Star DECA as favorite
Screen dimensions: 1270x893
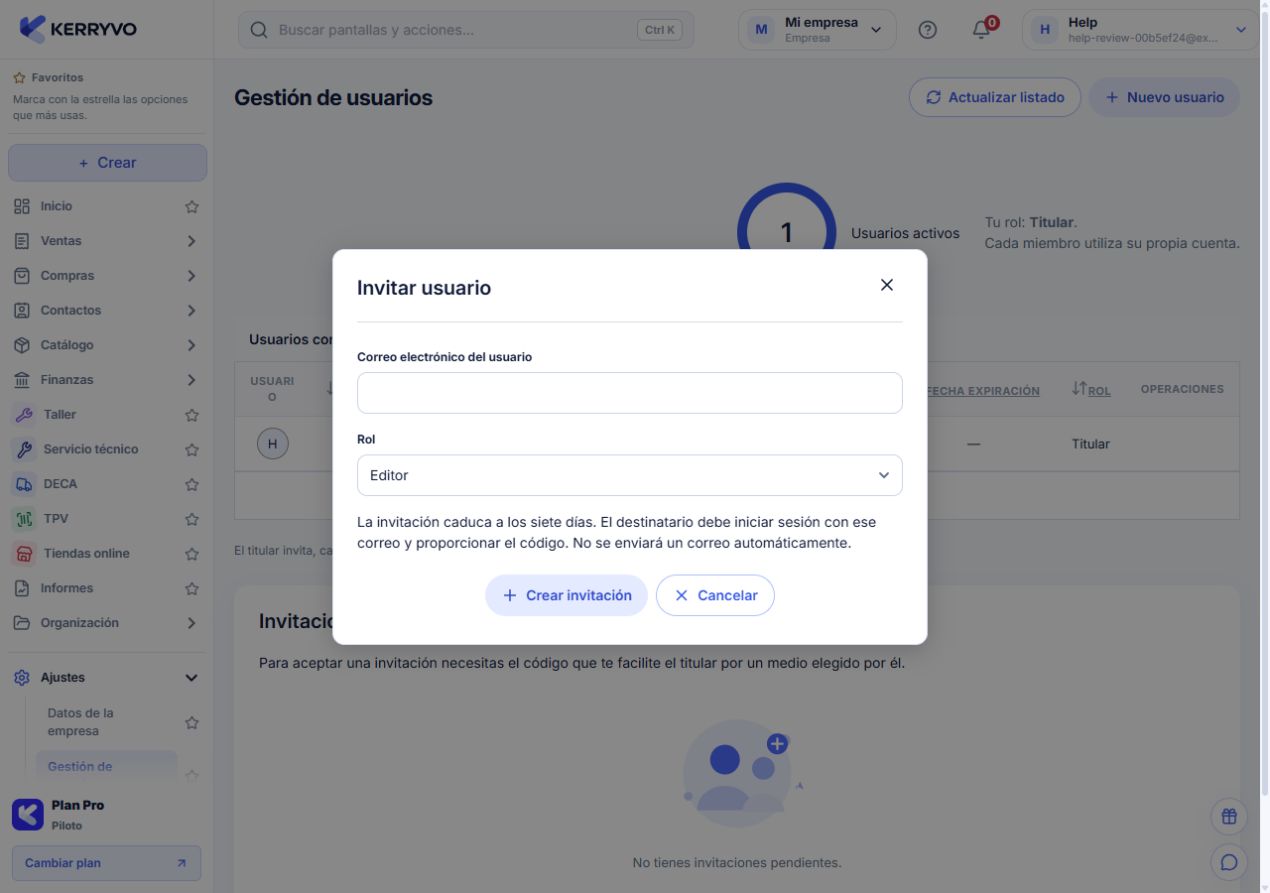pyautogui.click(x=192, y=485)
